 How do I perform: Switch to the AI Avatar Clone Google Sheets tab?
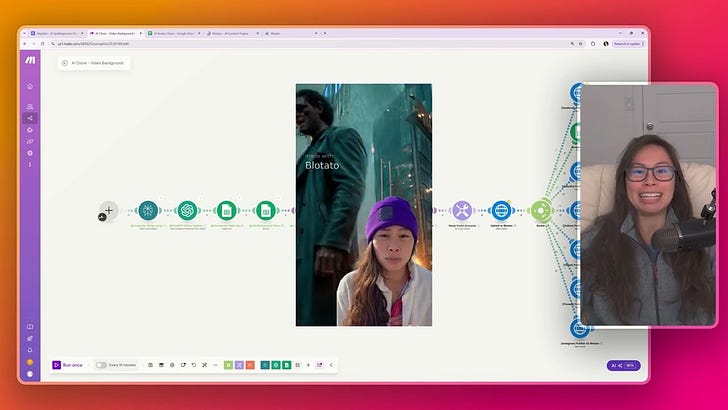(174, 33)
